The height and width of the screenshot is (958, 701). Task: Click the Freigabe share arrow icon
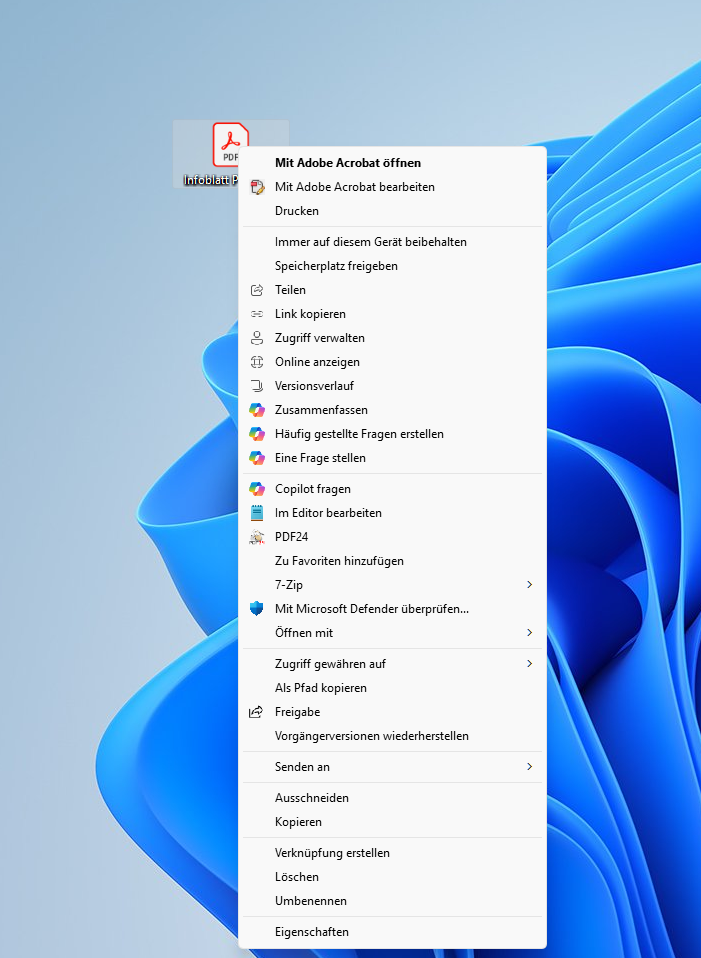tap(256, 712)
